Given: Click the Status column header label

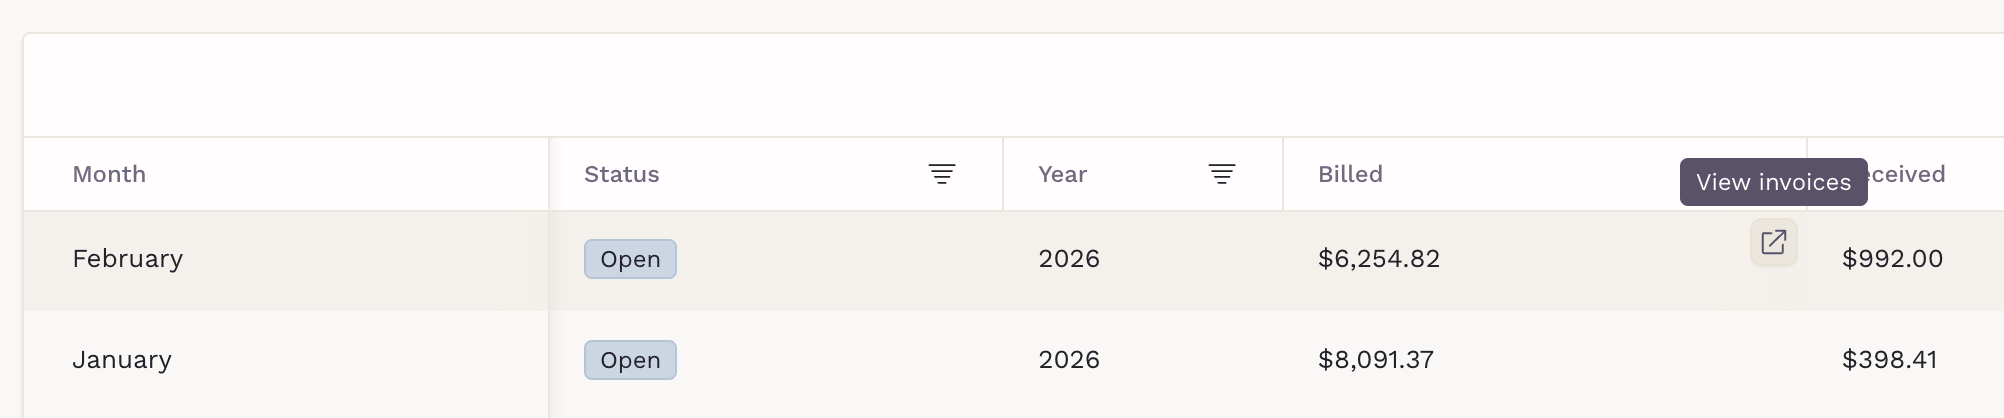Looking at the screenshot, I should click(621, 174).
